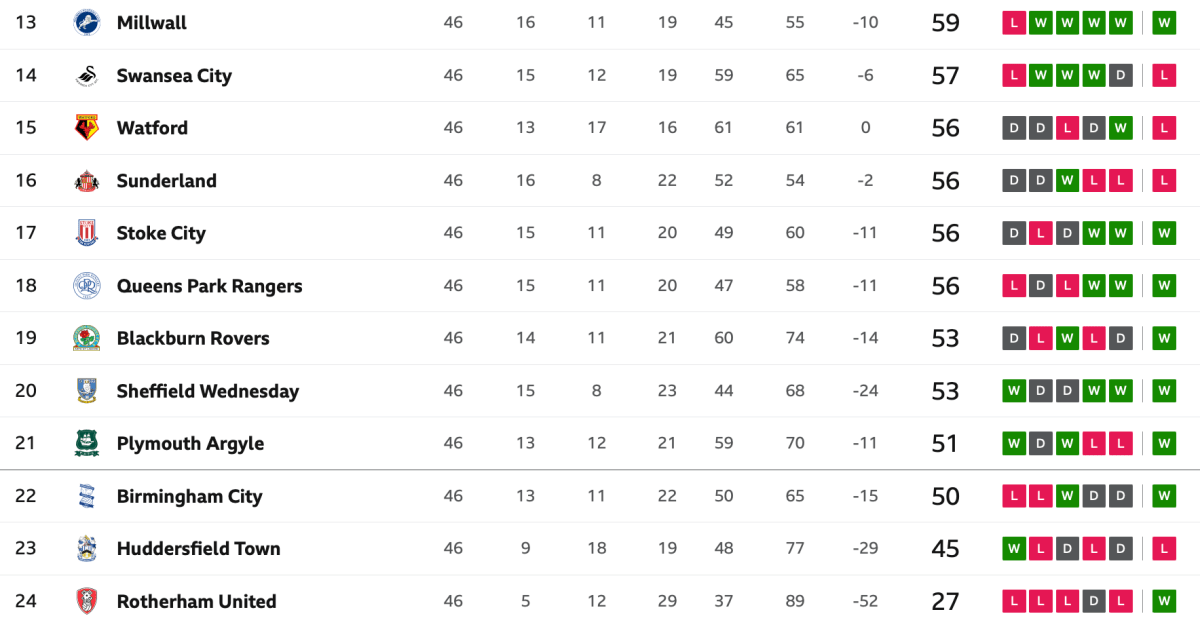Open the Plymouth Argyle team page link

point(190,443)
